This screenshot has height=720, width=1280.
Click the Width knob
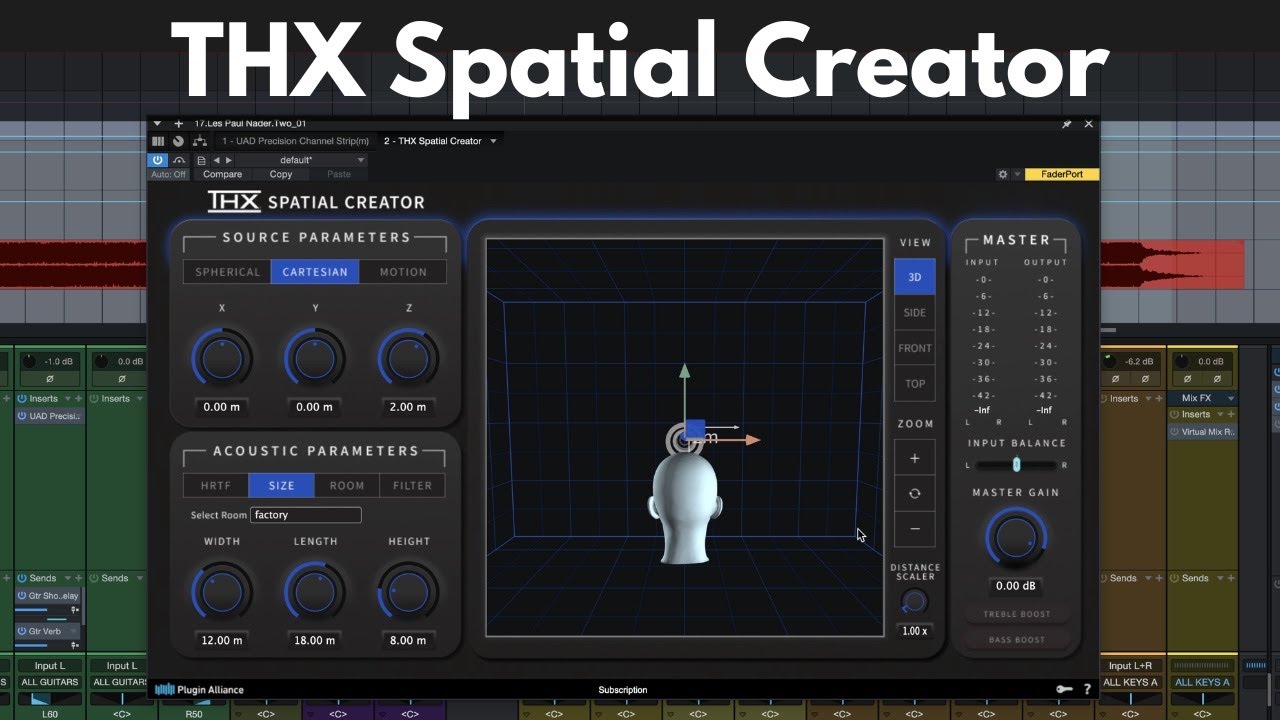click(222, 591)
